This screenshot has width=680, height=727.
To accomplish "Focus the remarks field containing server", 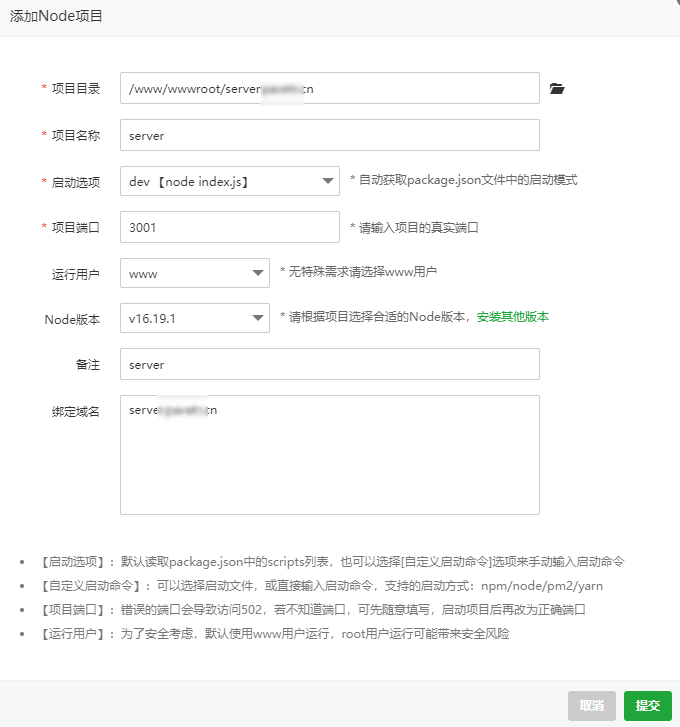I will [x=330, y=364].
